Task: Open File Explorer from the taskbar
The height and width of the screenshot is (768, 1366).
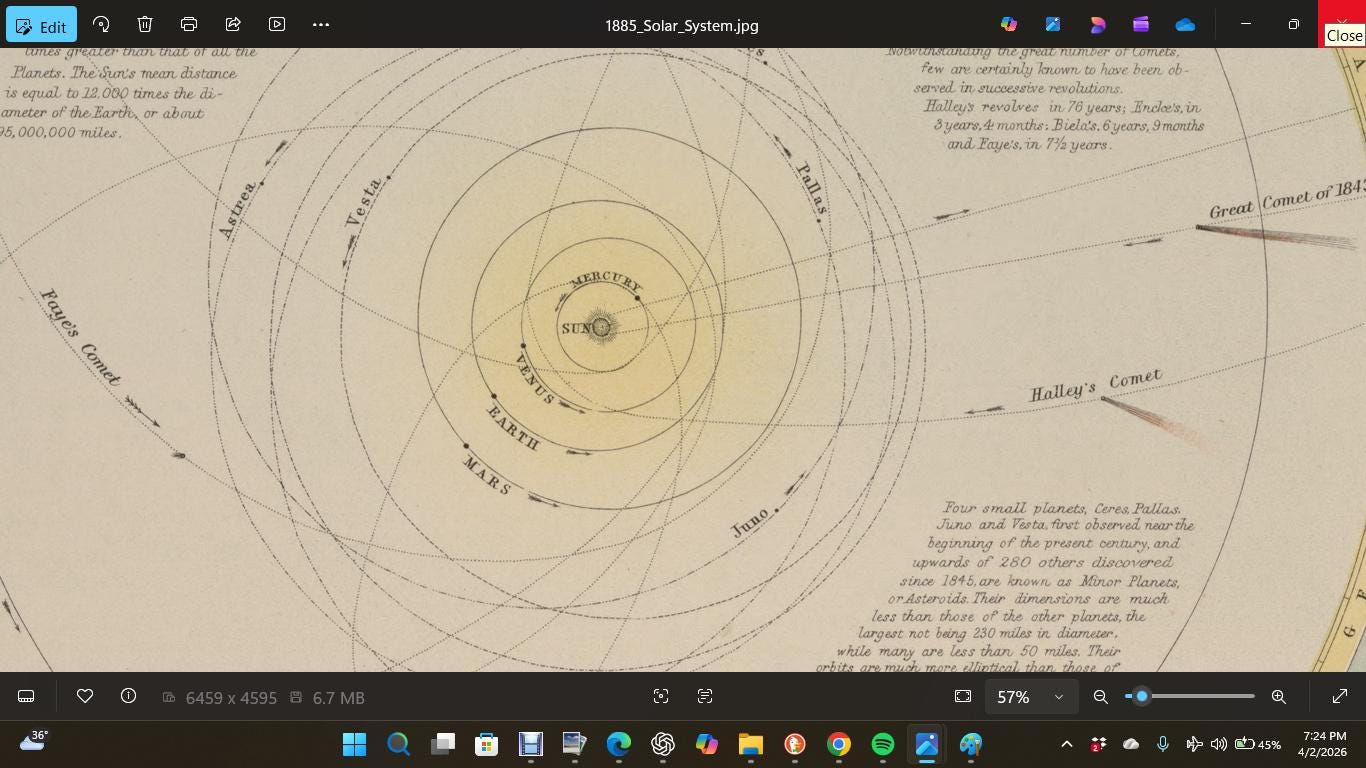Action: pyautogui.click(x=750, y=744)
